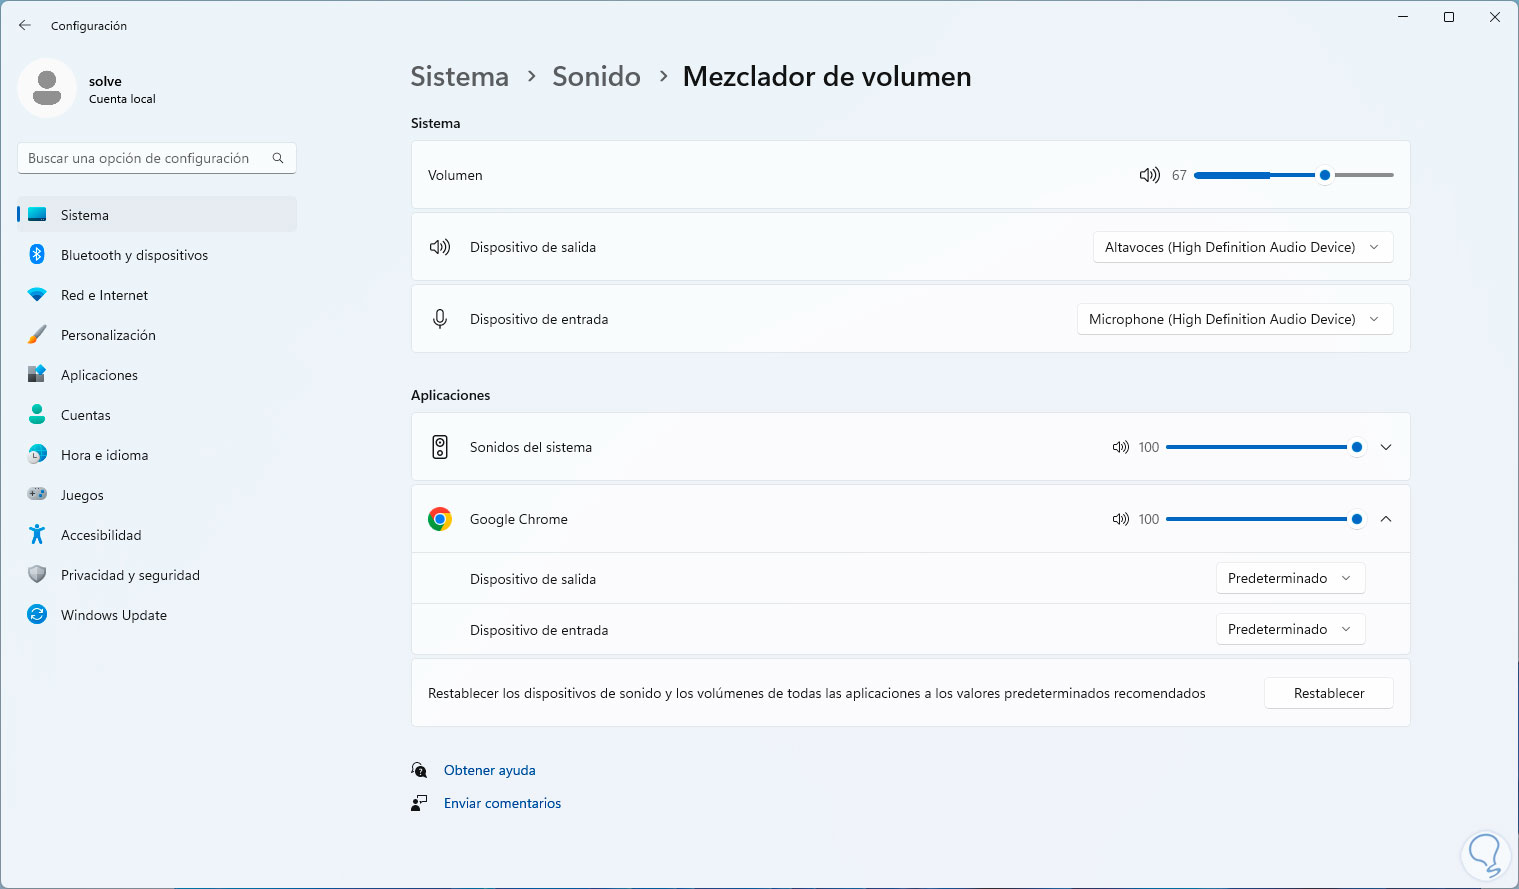Click the user account avatar

point(47,88)
